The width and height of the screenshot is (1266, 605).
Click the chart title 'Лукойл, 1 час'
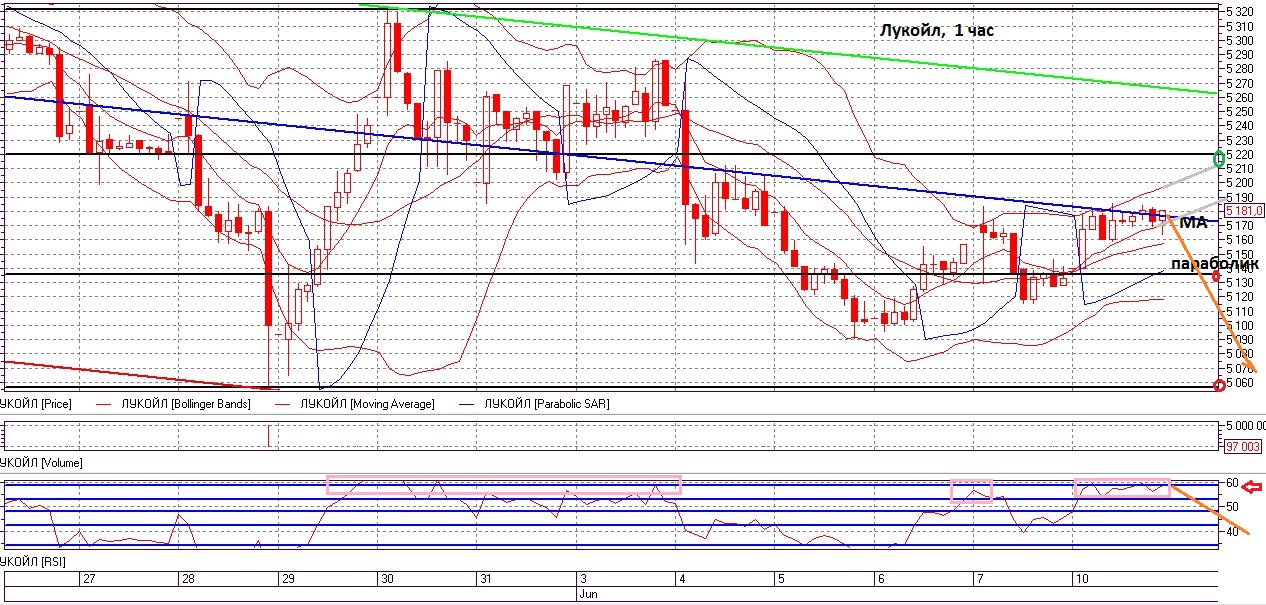click(x=937, y=31)
